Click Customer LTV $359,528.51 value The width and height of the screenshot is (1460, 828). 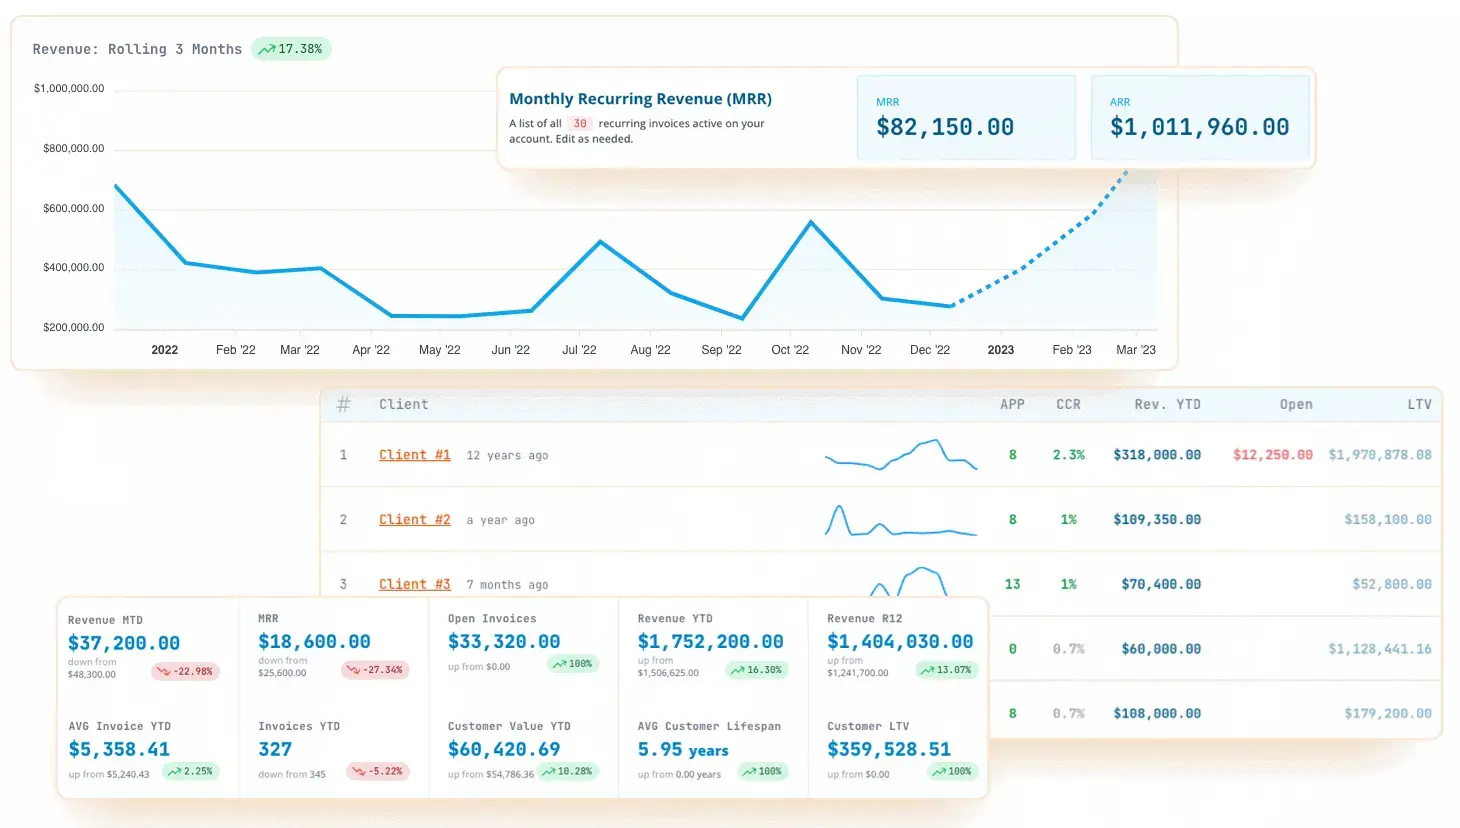point(889,750)
